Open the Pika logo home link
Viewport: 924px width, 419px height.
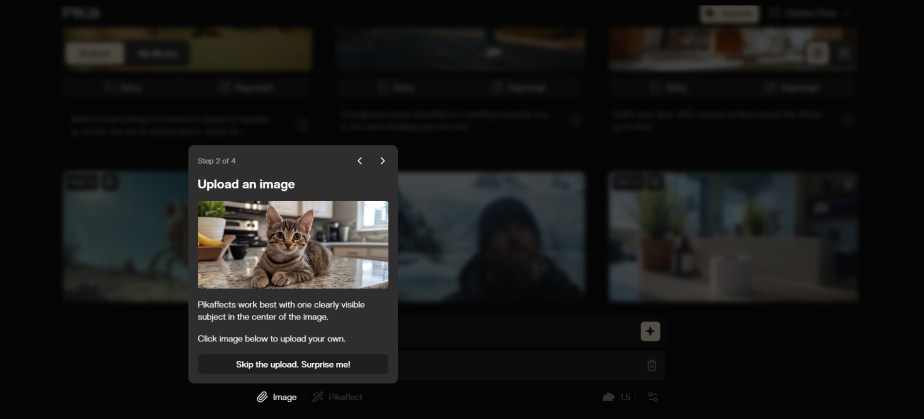click(x=81, y=13)
